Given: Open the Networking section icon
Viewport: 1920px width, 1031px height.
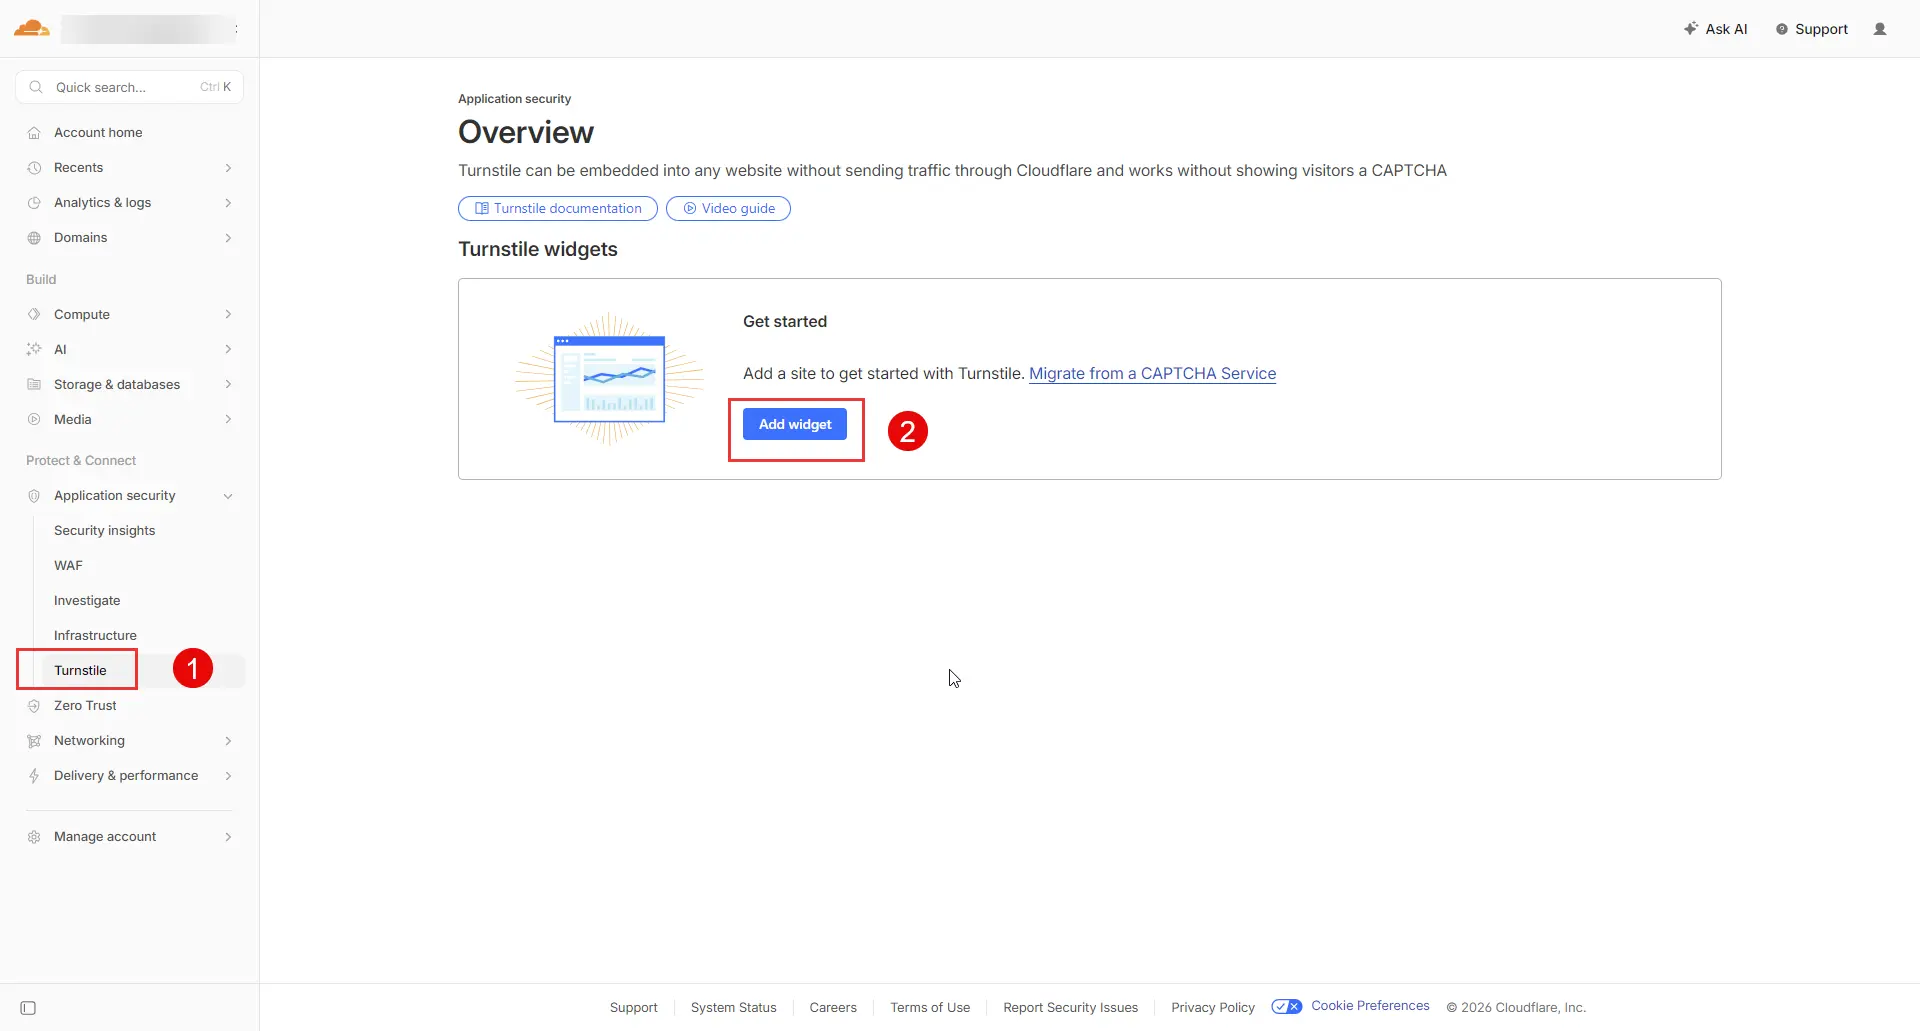Looking at the screenshot, I should 34,740.
